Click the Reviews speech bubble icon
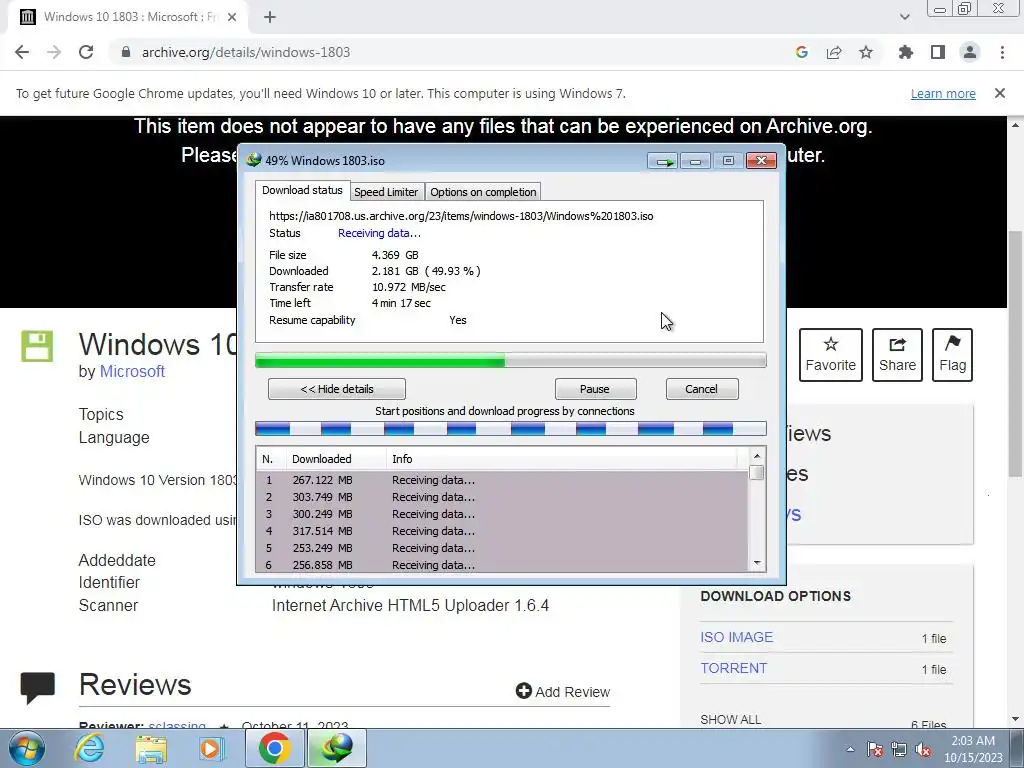This screenshot has width=1024, height=768. [37, 688]
